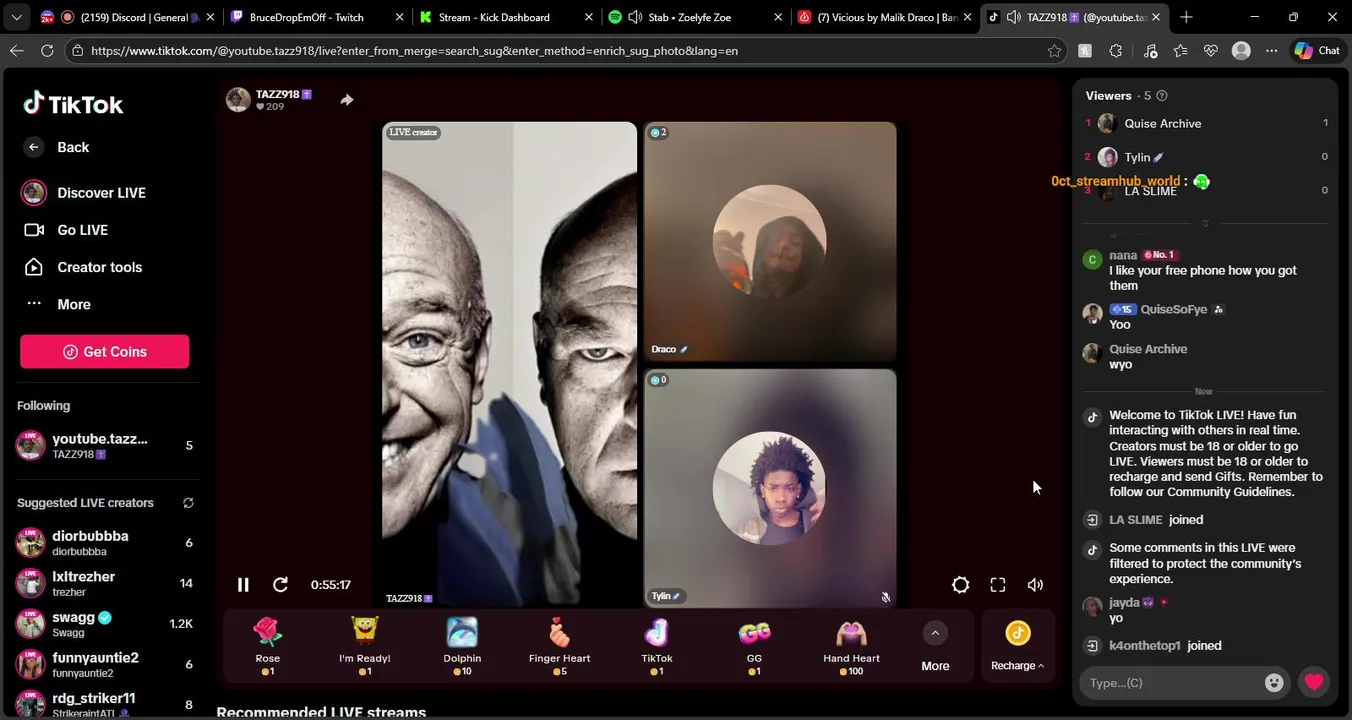Open Creator tools in sidebar
The height and width of the screenshot is (720, 1352).
pos(83,267)
